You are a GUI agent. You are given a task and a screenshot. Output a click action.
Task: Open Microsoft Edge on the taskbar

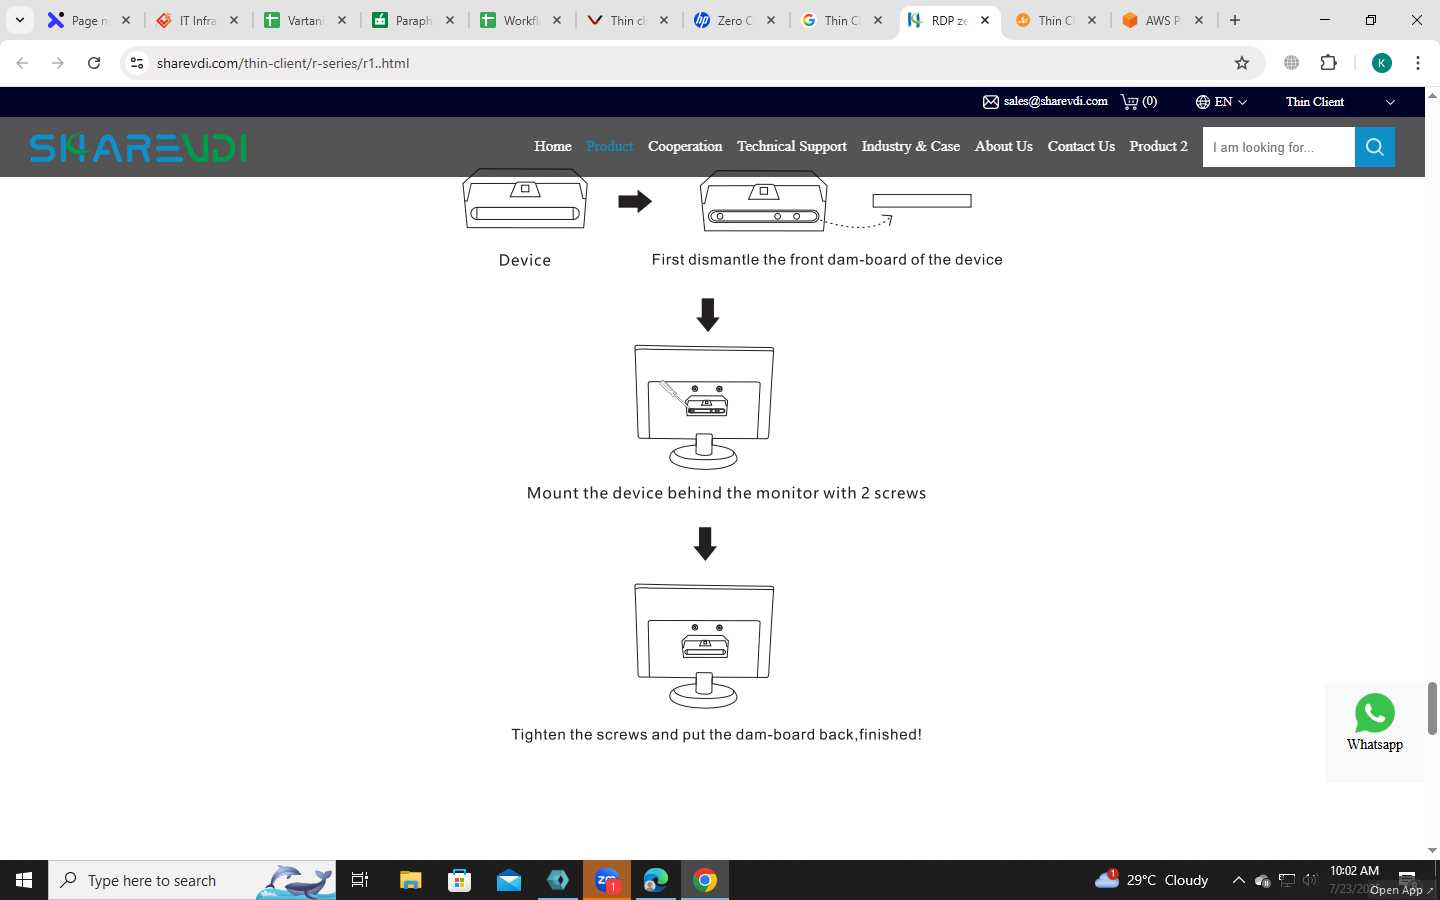(x=656, y=880)
